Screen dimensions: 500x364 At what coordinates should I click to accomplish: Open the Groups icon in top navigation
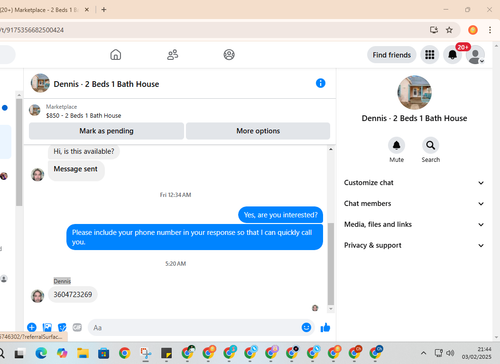click(229, 55)
